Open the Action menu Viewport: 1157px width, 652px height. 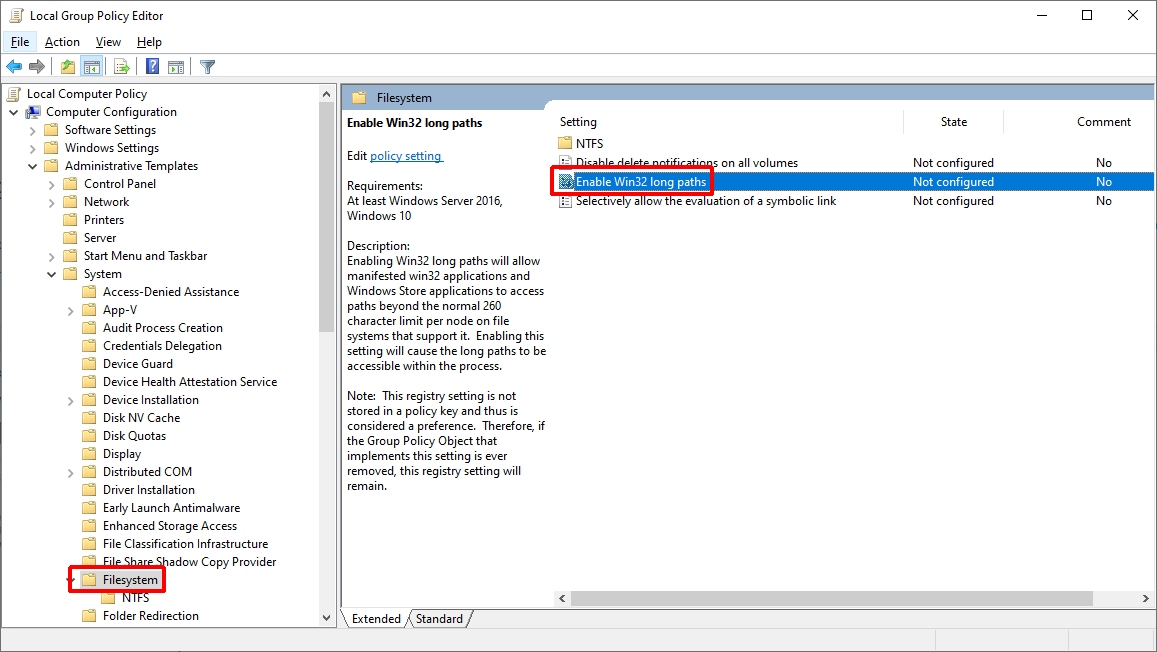coord(62,42)
